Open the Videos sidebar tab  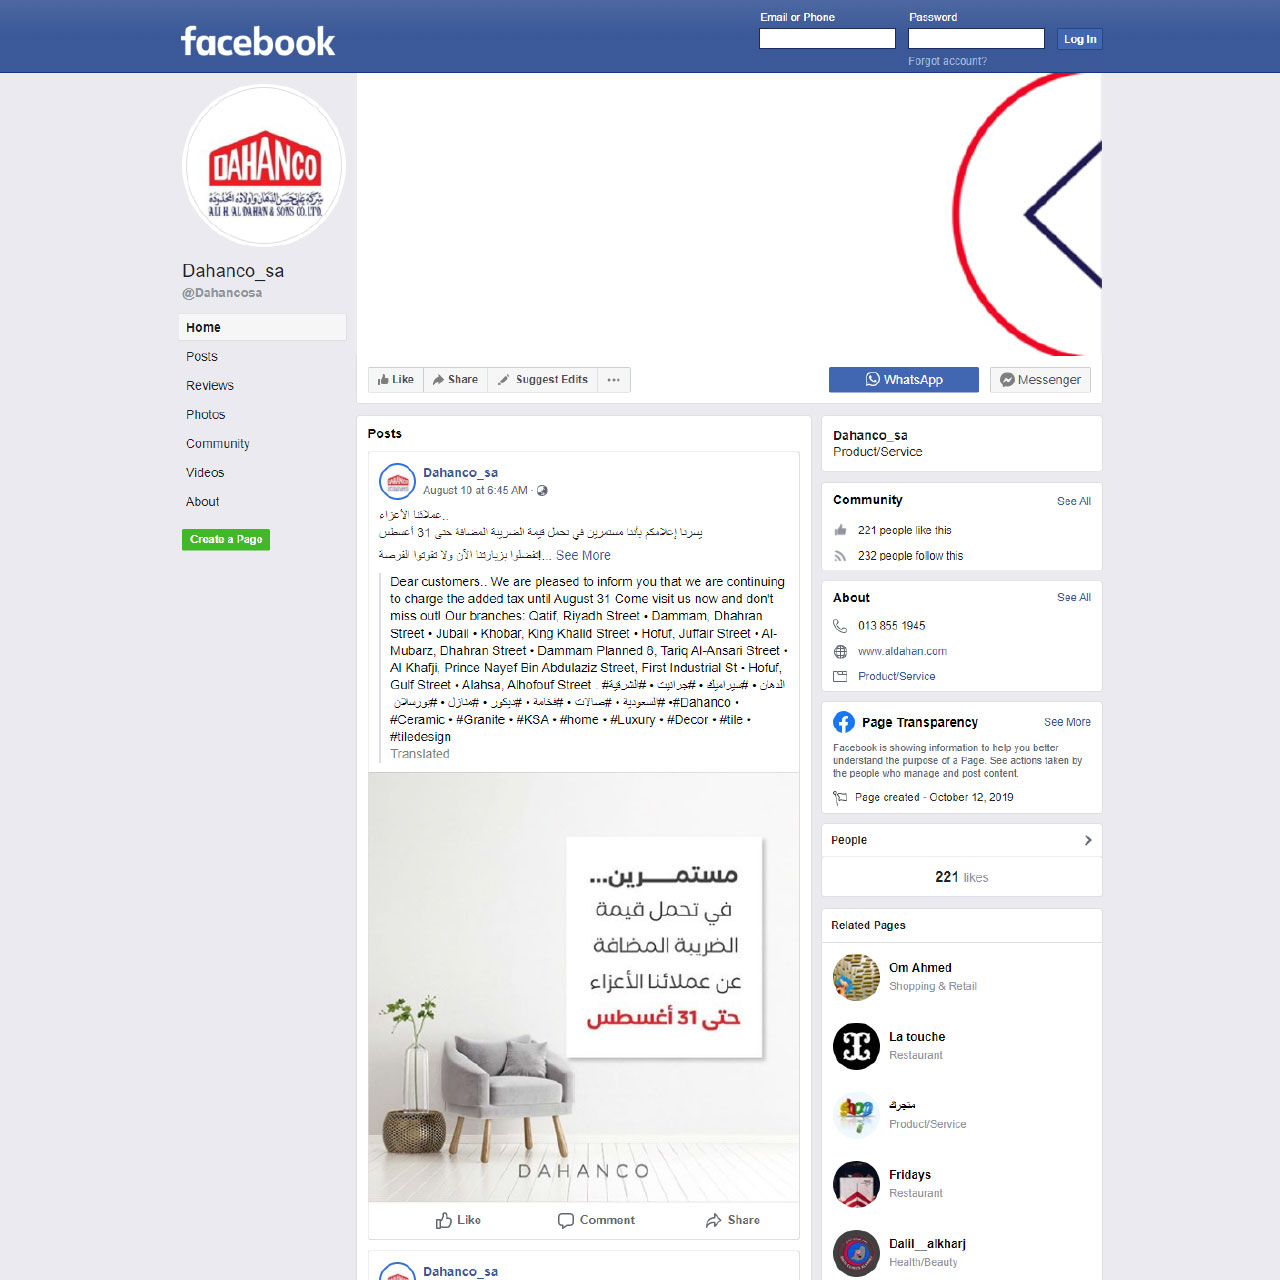point(205,473)
